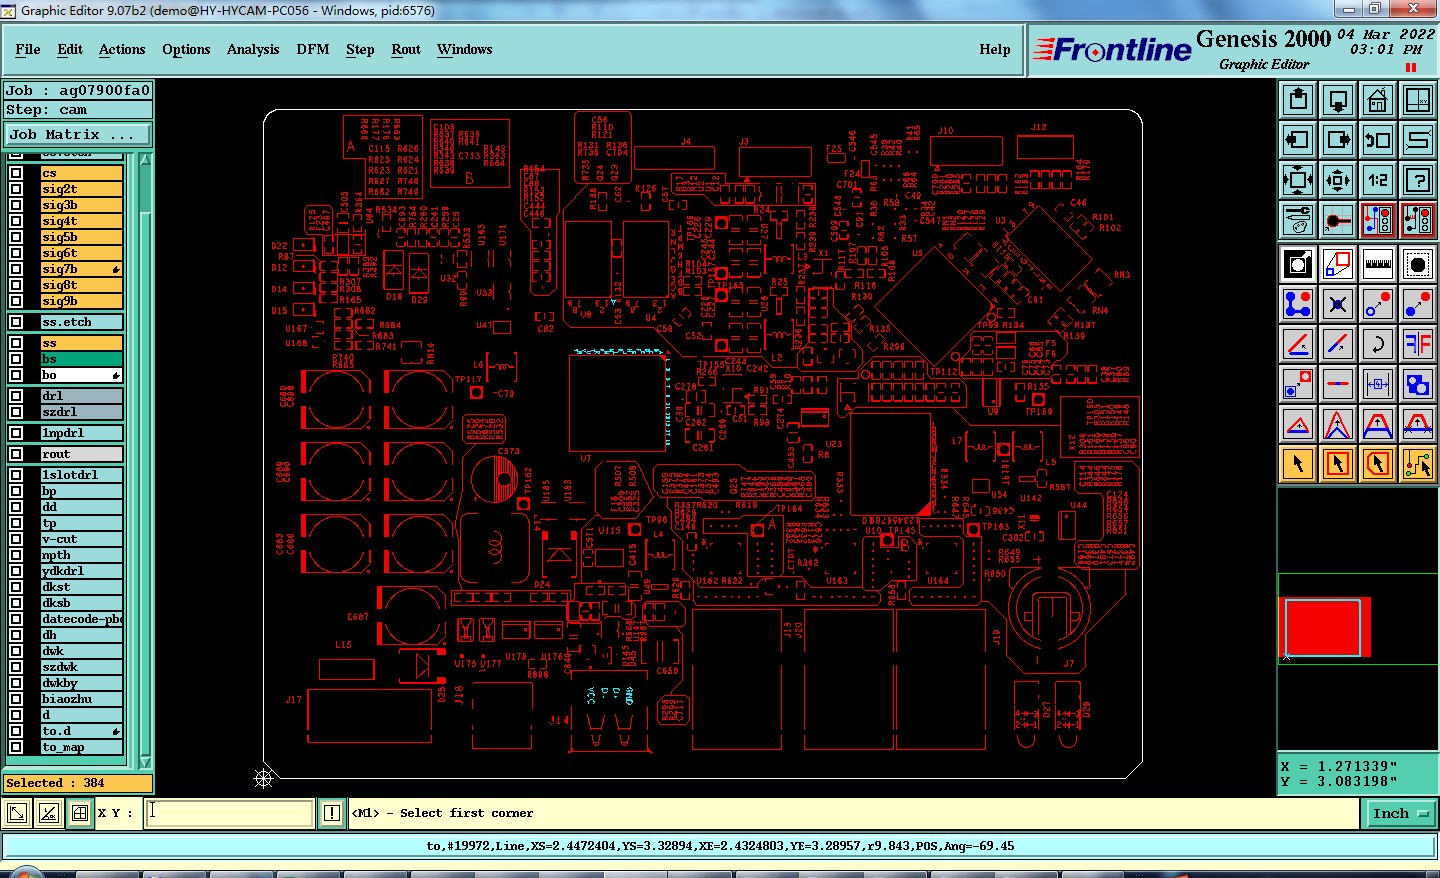Viewport: 1440px width, 878px height.
Task: Click the exclamation mark icon beside input
Action: coord(332,813)
